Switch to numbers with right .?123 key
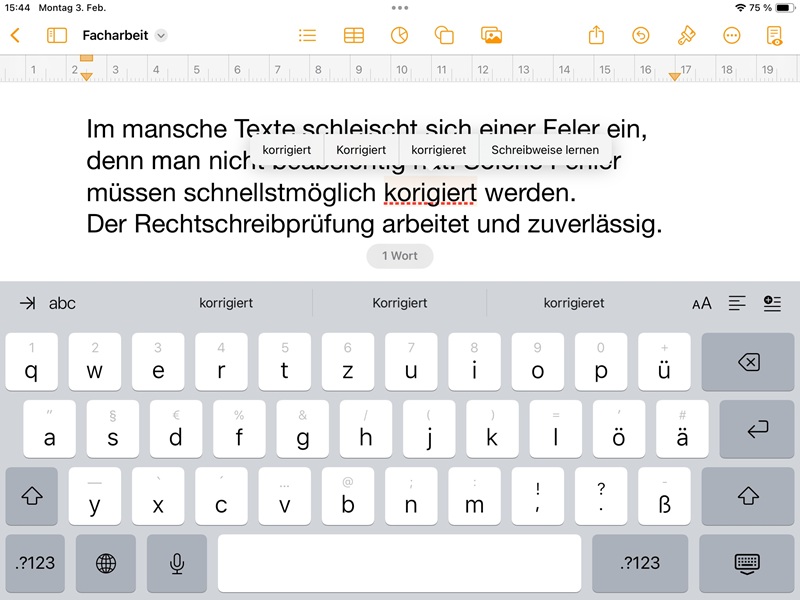This screenshot has width=800, height=600. [x=640, y=563]
